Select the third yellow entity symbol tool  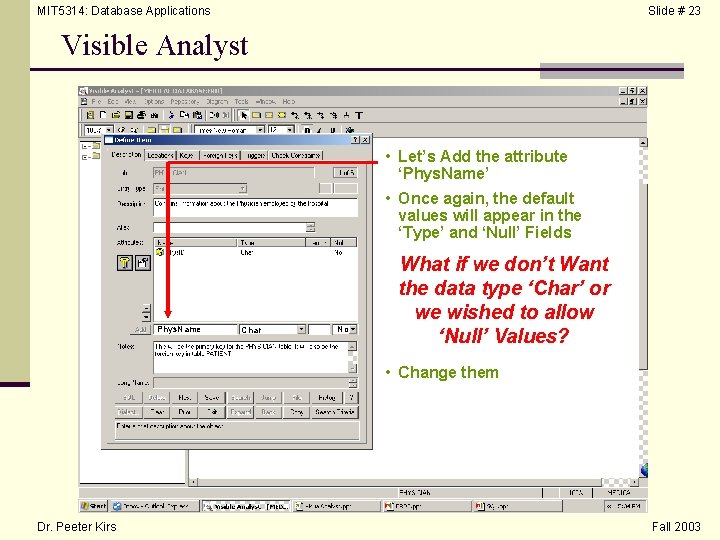[282, 115]
